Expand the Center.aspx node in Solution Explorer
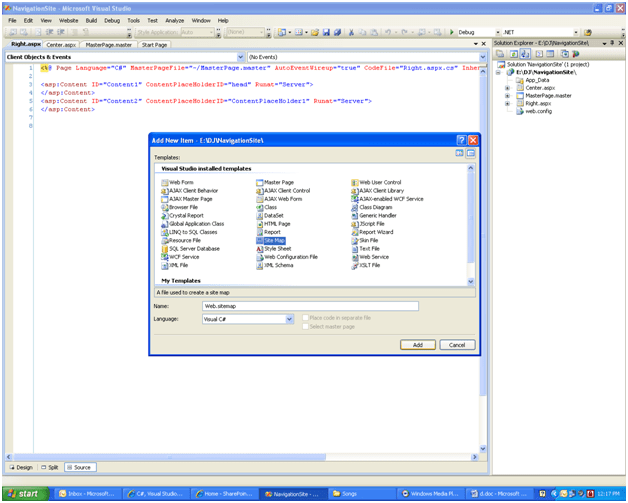 point(507,88)
